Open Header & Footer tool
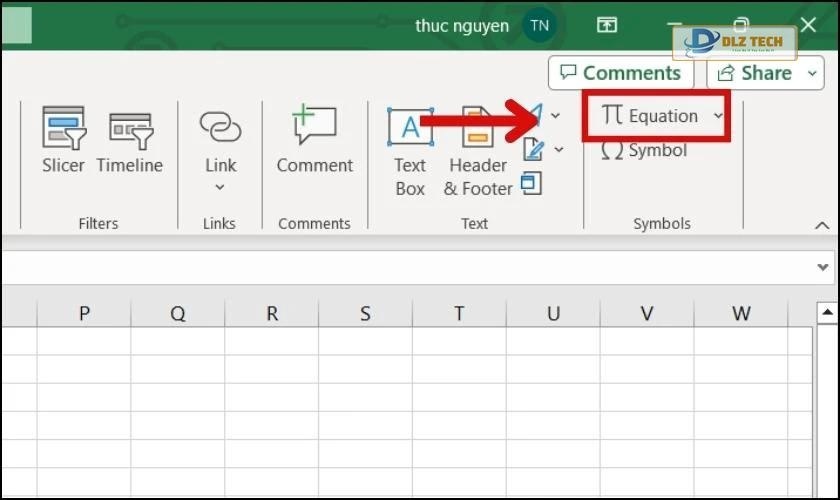The image size is (840, 500). pos(478,150)
